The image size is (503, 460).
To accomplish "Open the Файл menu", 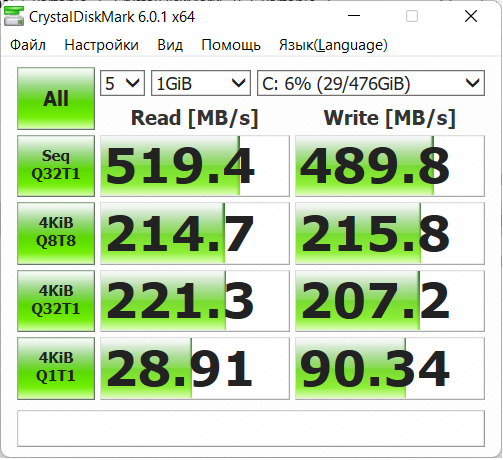I will pyautogui.click(x=28, y=45).
